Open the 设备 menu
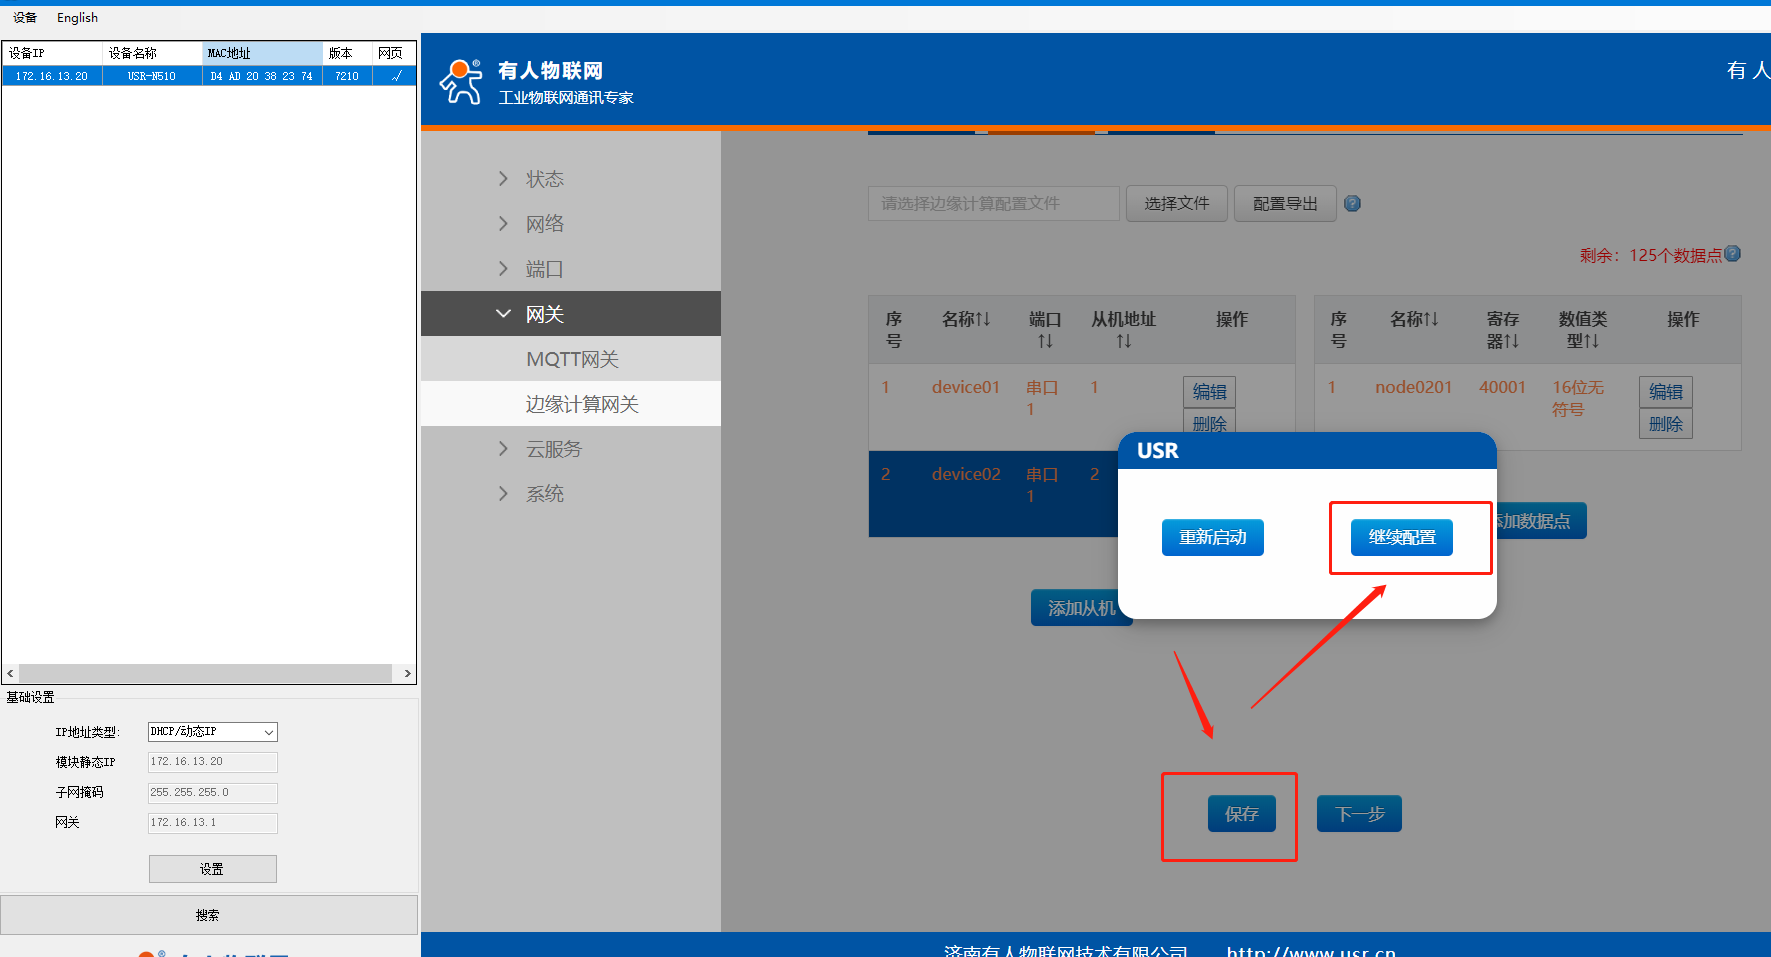Viewport: 1771px width, 957px height. pyautogui.click(x=25, y=17)
